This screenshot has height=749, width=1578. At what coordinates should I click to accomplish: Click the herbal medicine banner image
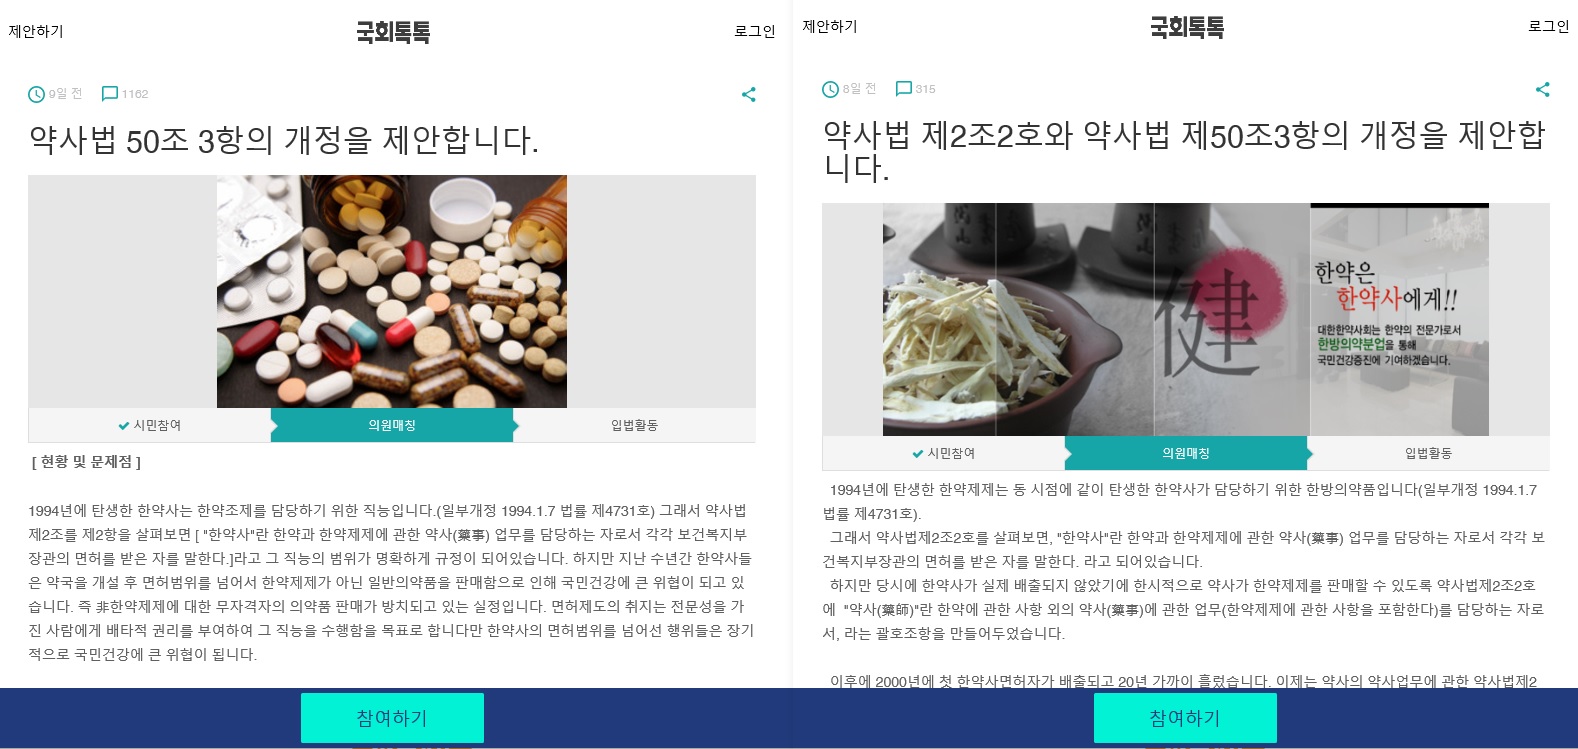pyautogui.click(x=1186, y=319)
